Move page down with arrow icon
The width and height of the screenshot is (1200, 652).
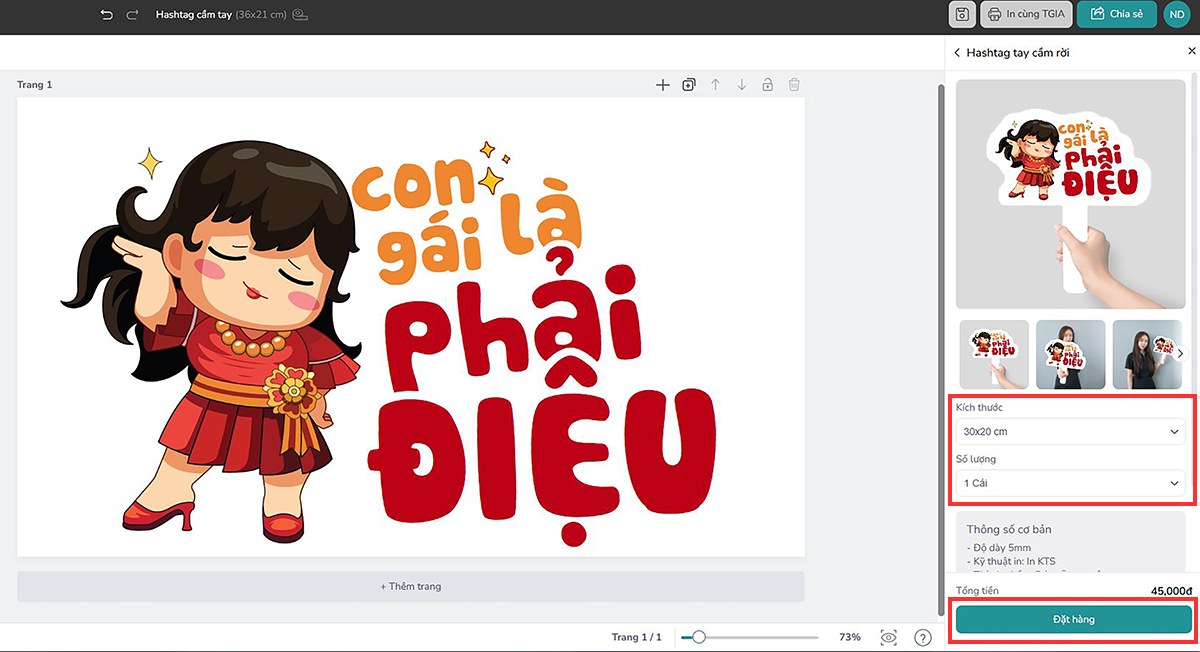742,85
